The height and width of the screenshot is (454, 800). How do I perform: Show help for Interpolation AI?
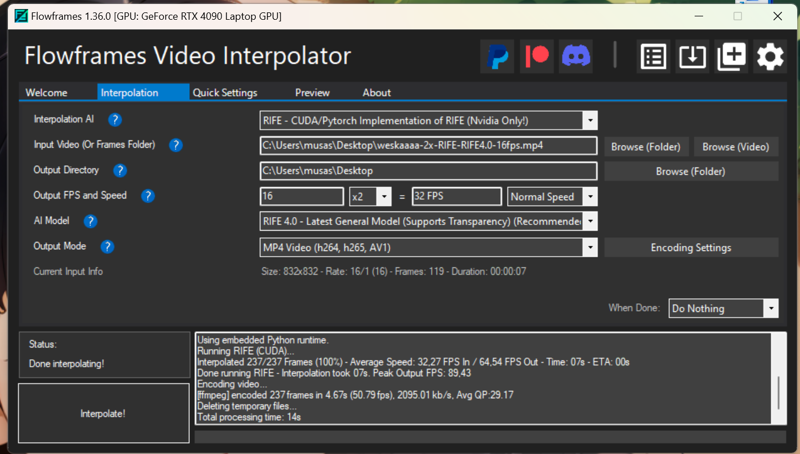[115, 119]
